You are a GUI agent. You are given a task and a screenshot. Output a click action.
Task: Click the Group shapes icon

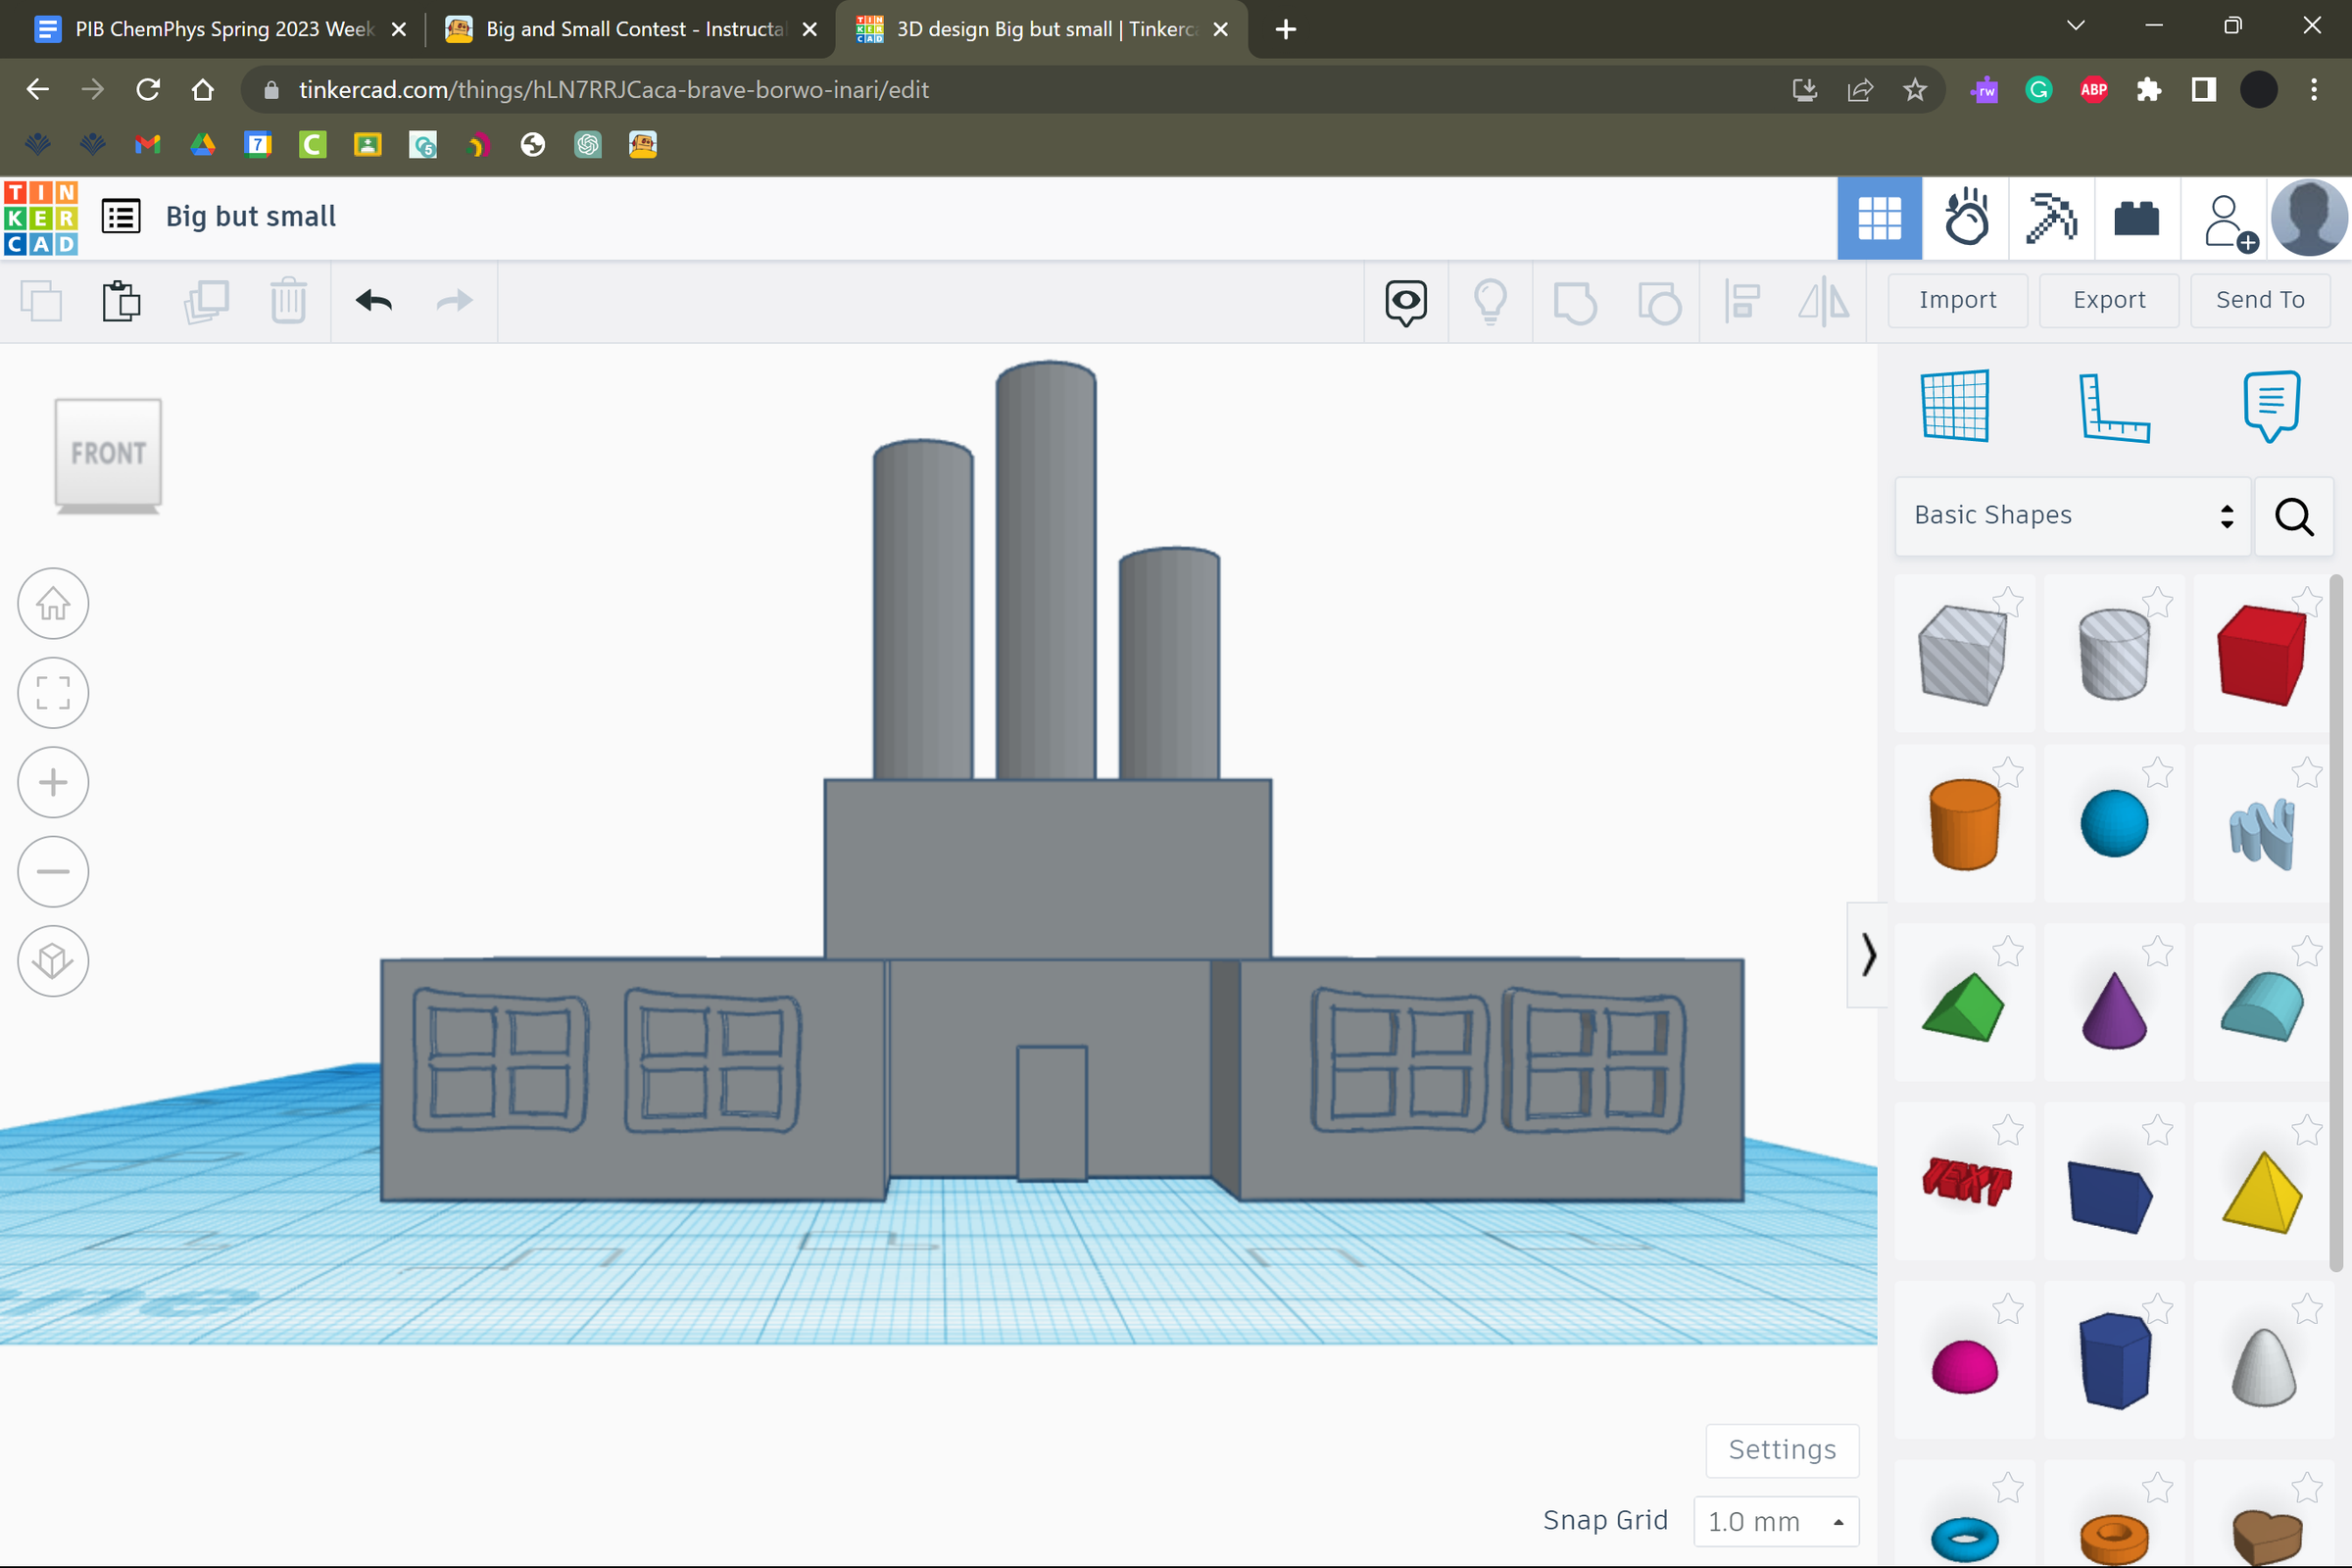pyautogui.click(x=1577, y=302)
